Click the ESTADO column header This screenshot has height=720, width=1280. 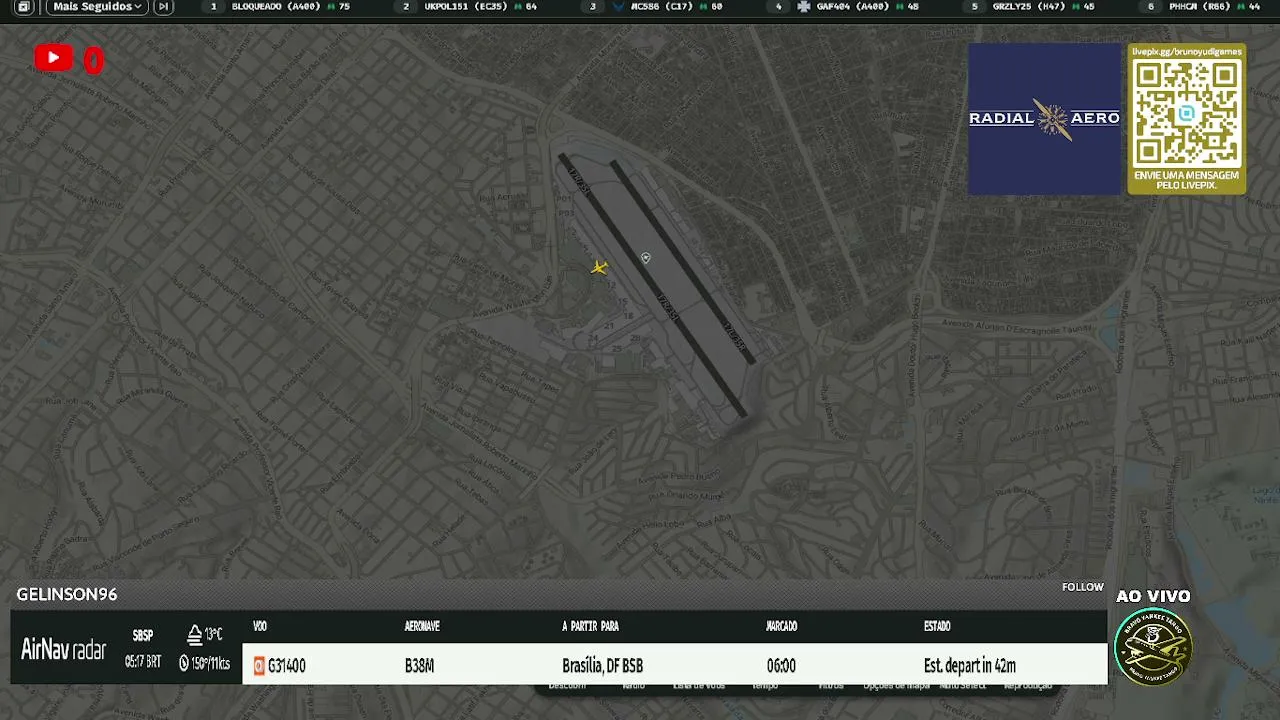[937, 626]
